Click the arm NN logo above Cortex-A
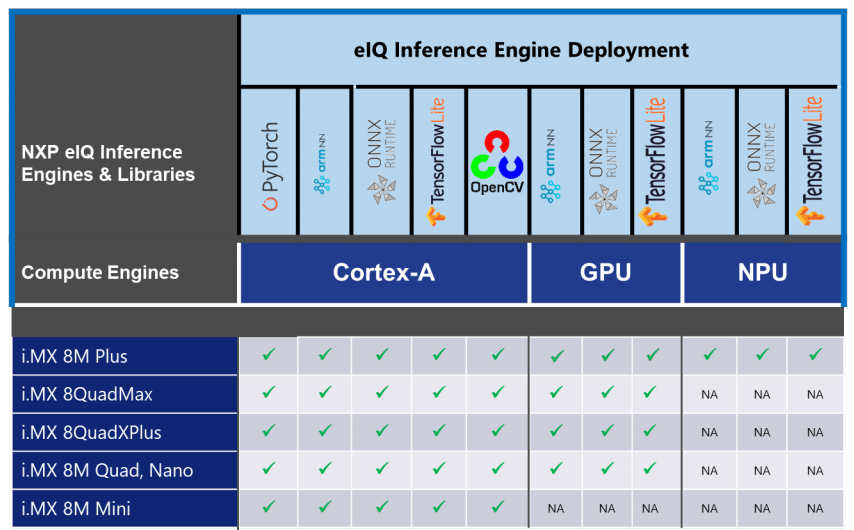Image resolution: width=854 pixels, height=530 pixels. tap(322, 163)
